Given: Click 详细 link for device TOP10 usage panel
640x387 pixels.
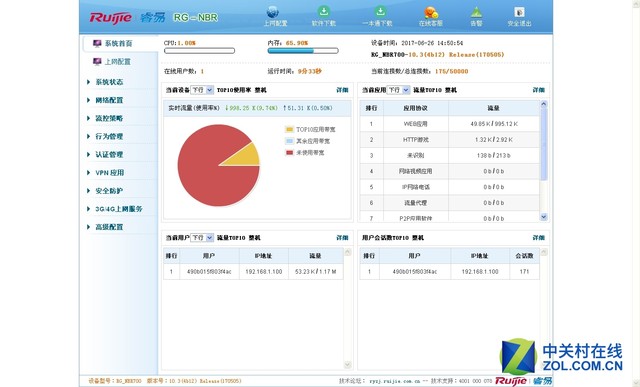Looking at the screenshot, I should 342,90.
